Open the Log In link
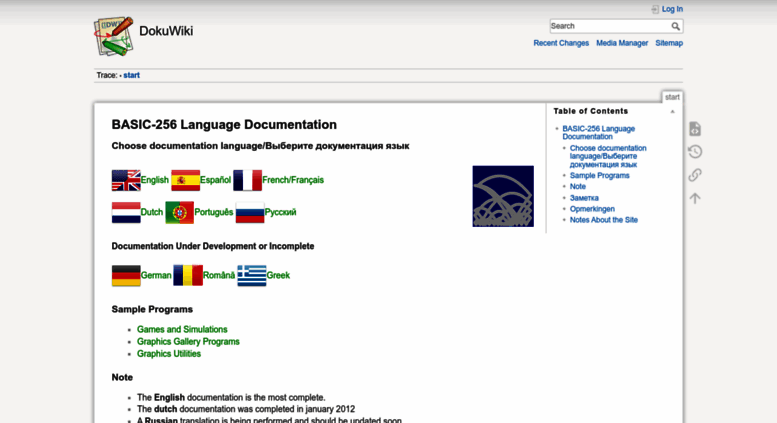Screen dimensions: 777x423 [x=672, y=9]
